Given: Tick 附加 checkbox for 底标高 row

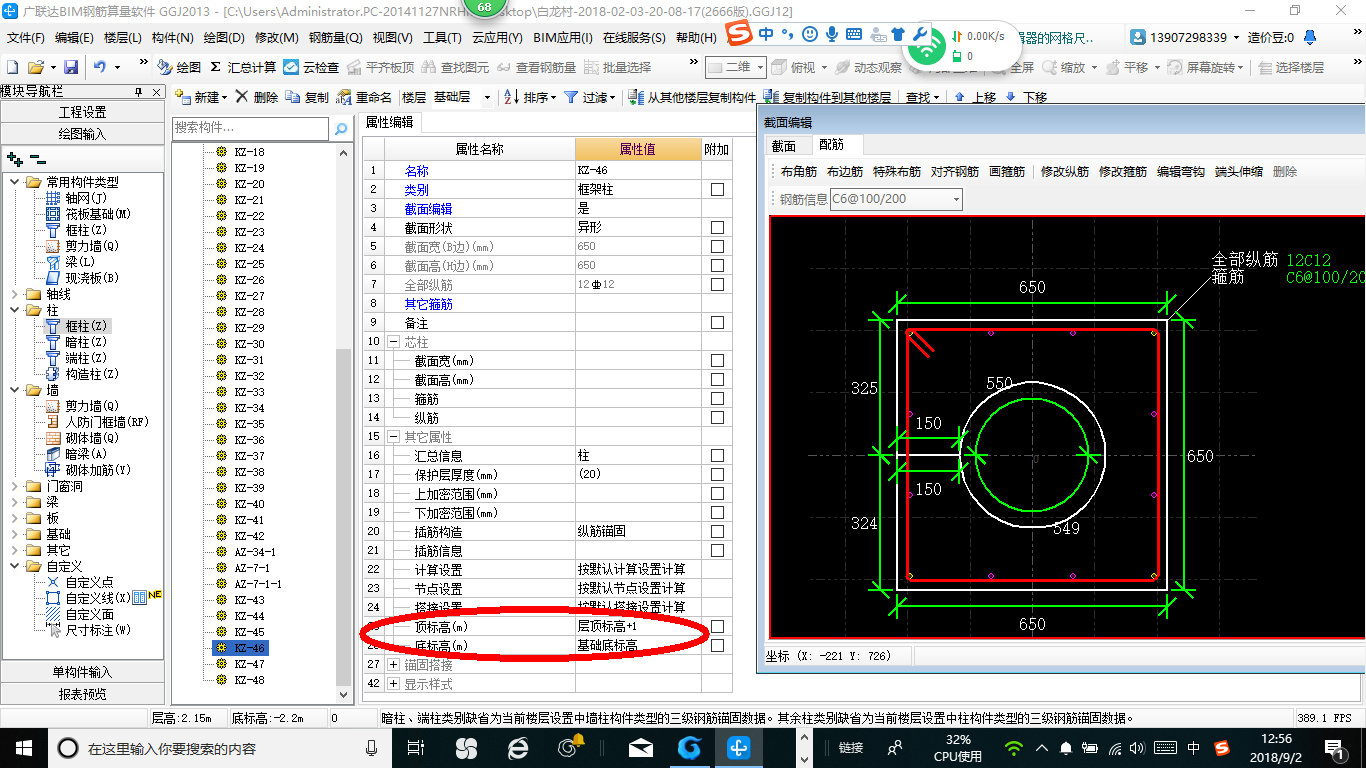Looking at the screenshot, I should (717, 645).
